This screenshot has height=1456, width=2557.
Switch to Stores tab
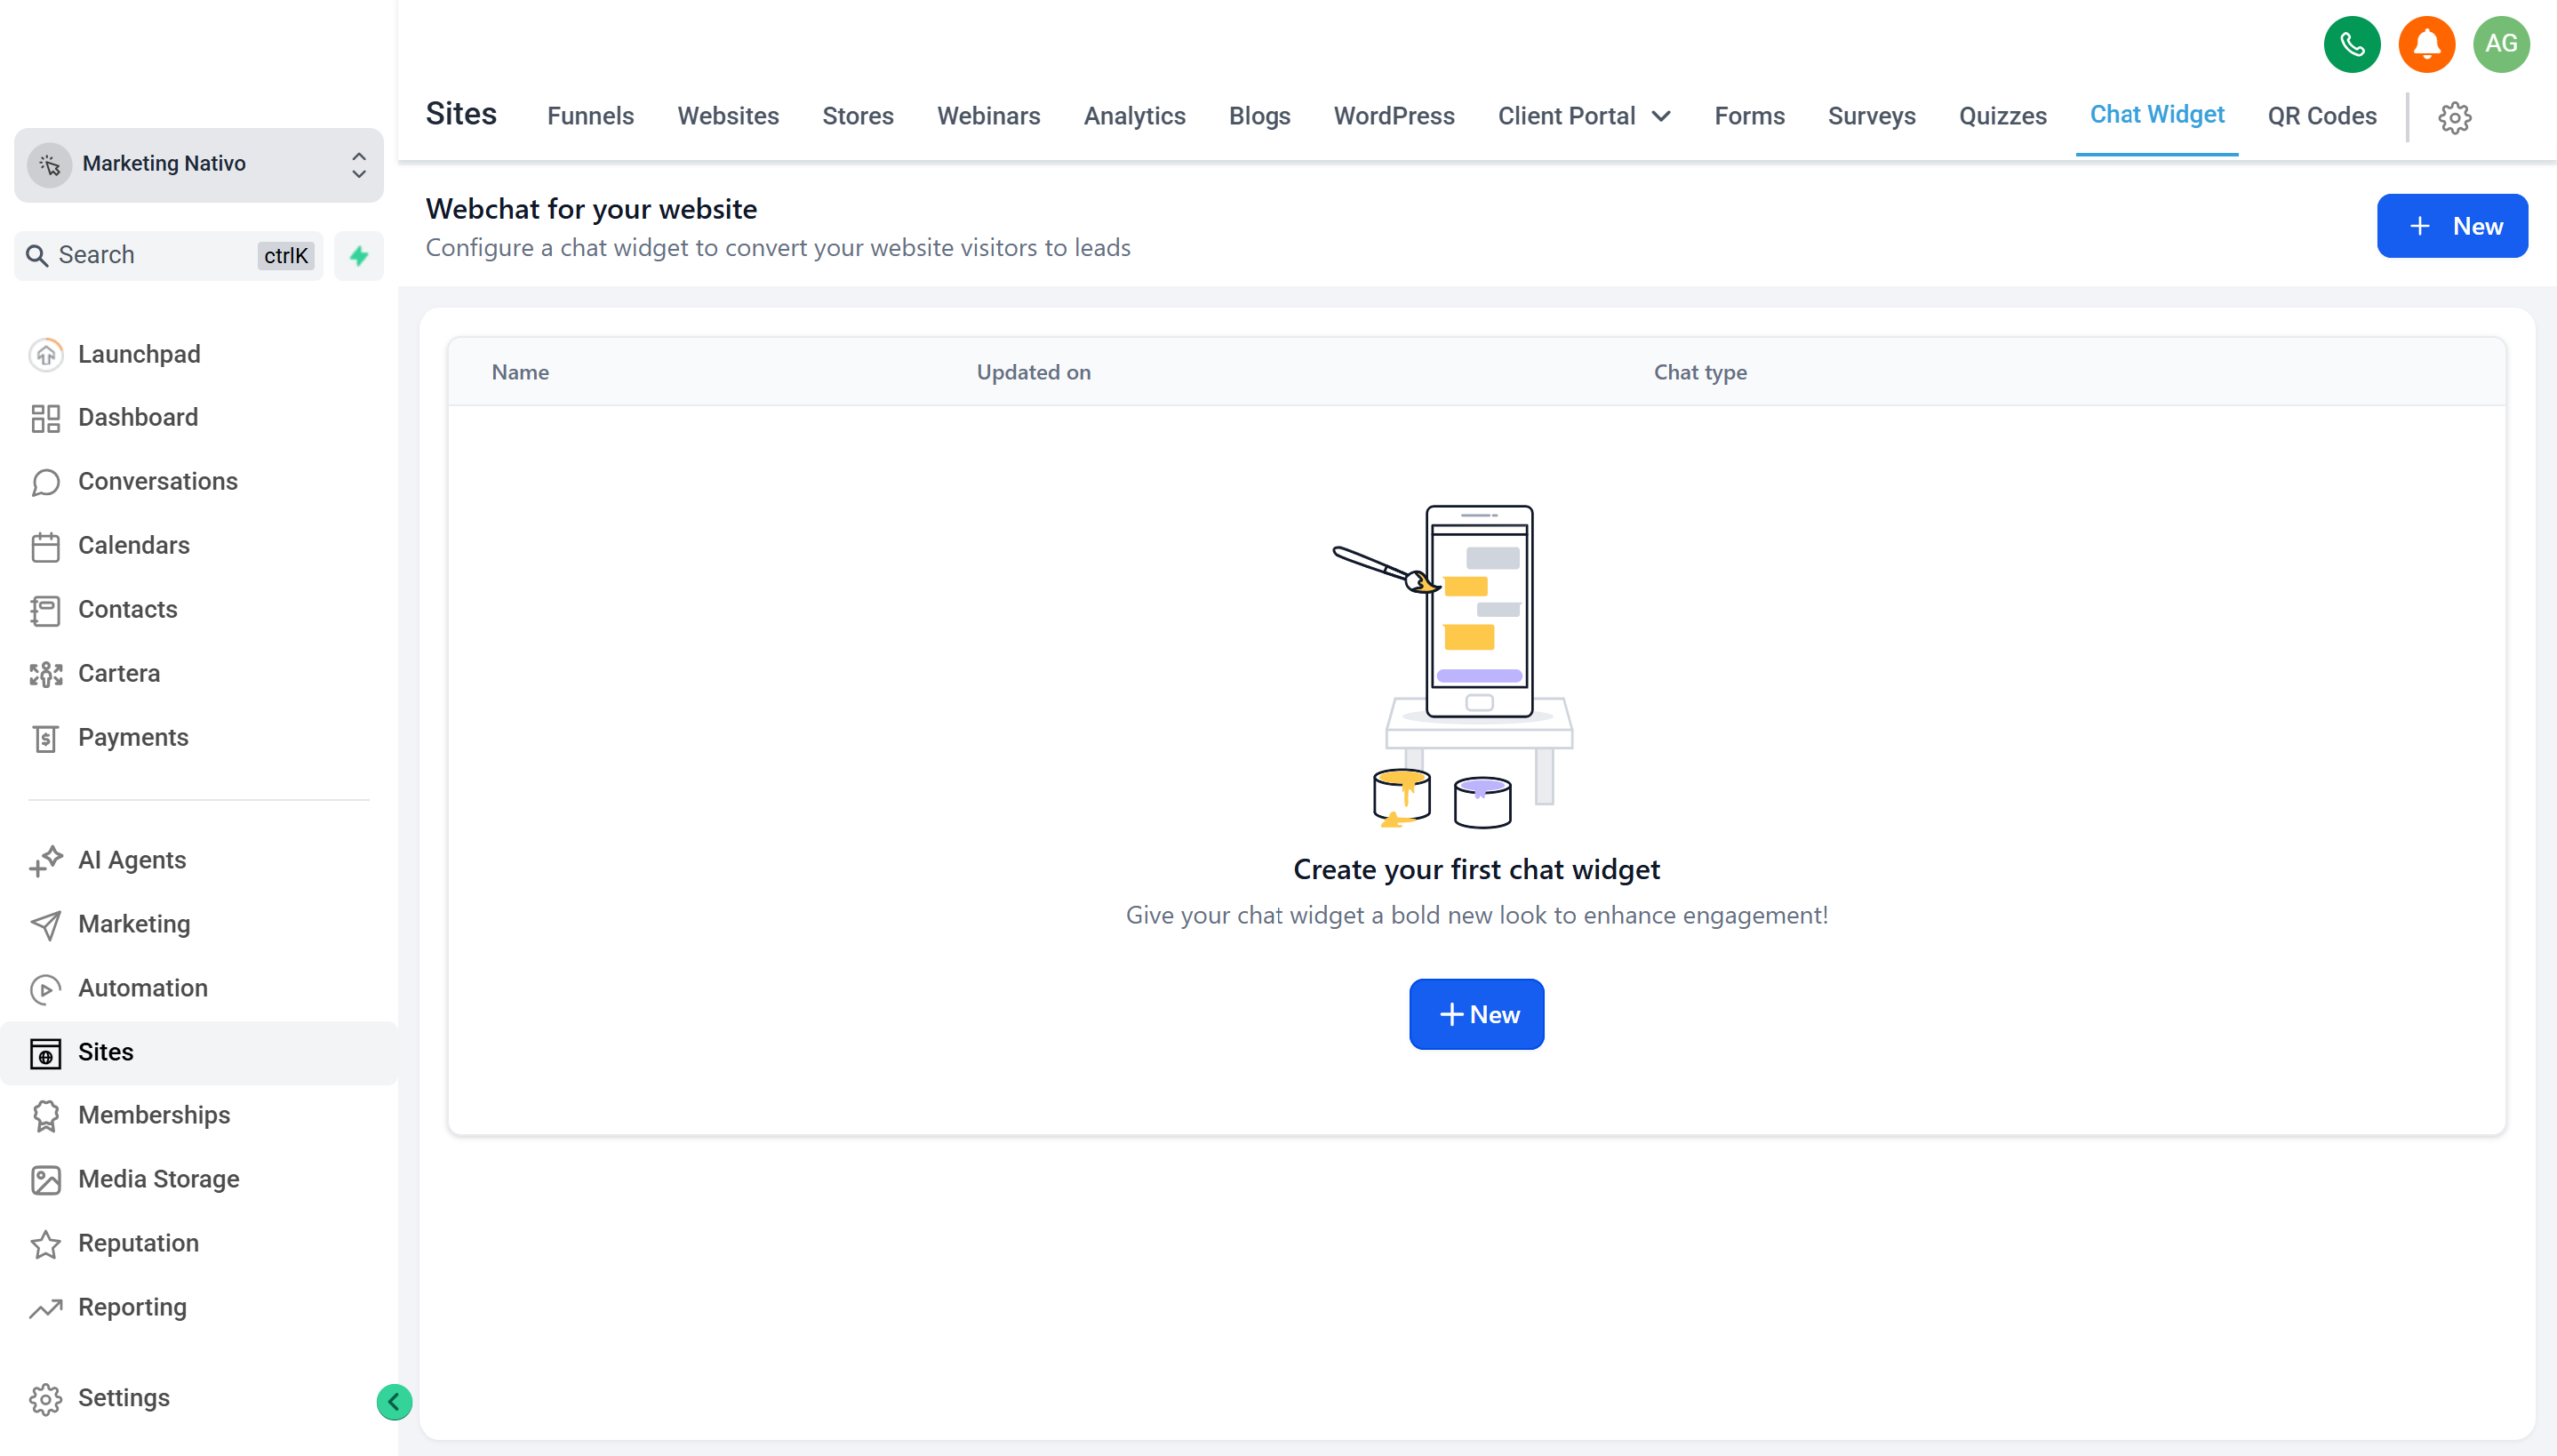[857, 116]
